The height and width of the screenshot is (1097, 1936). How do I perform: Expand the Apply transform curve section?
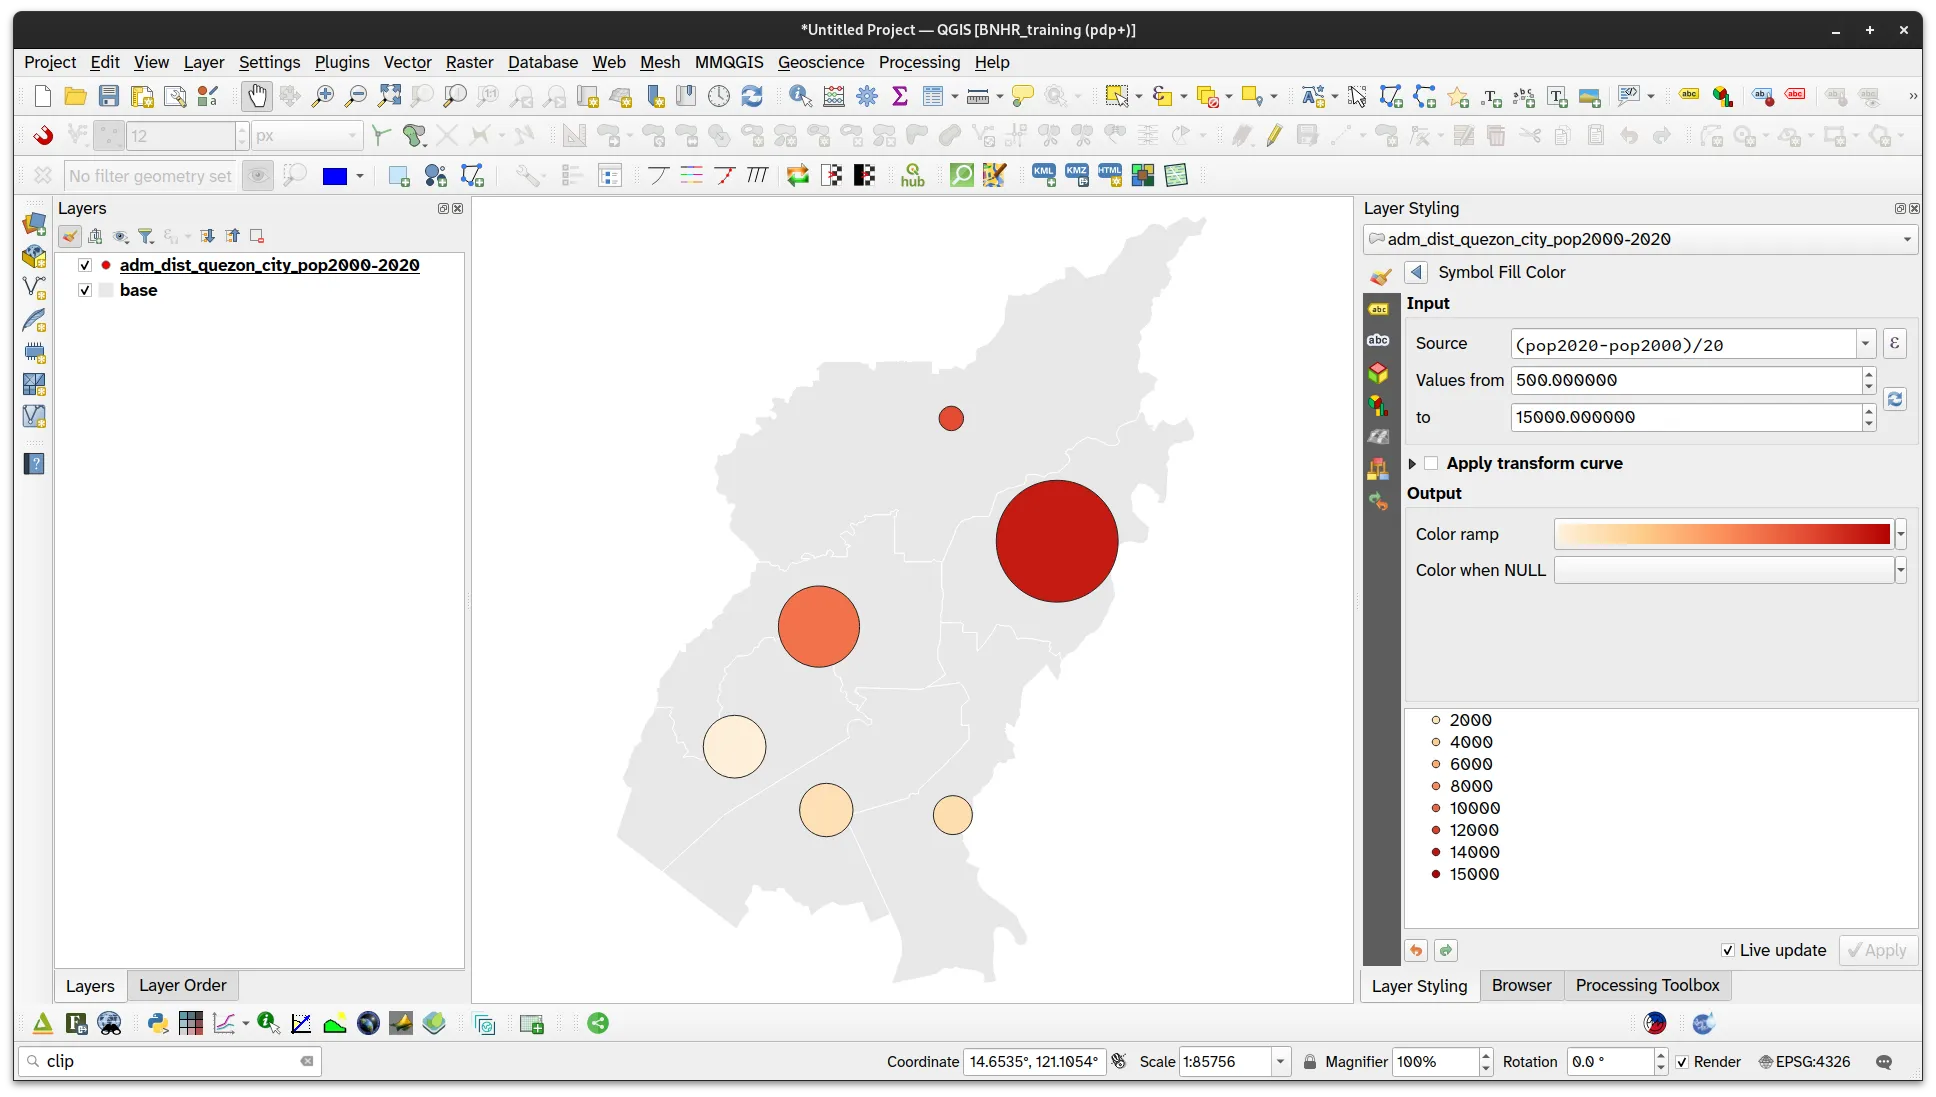click(1412, 463)
